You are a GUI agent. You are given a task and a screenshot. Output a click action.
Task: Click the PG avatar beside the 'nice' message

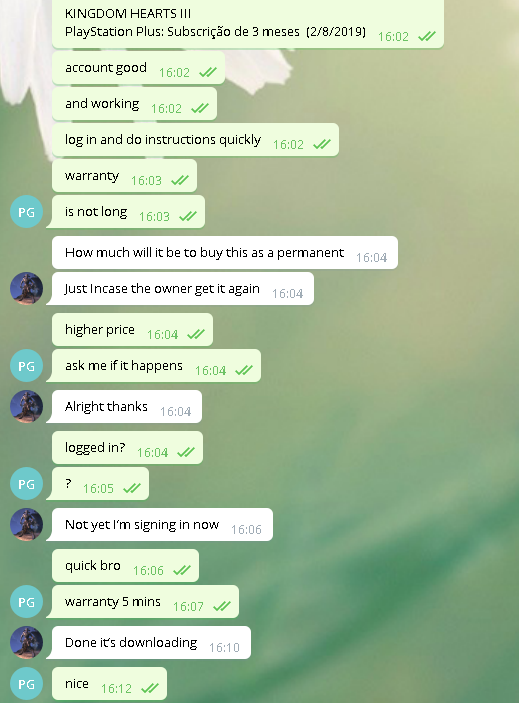click(26, 684)
